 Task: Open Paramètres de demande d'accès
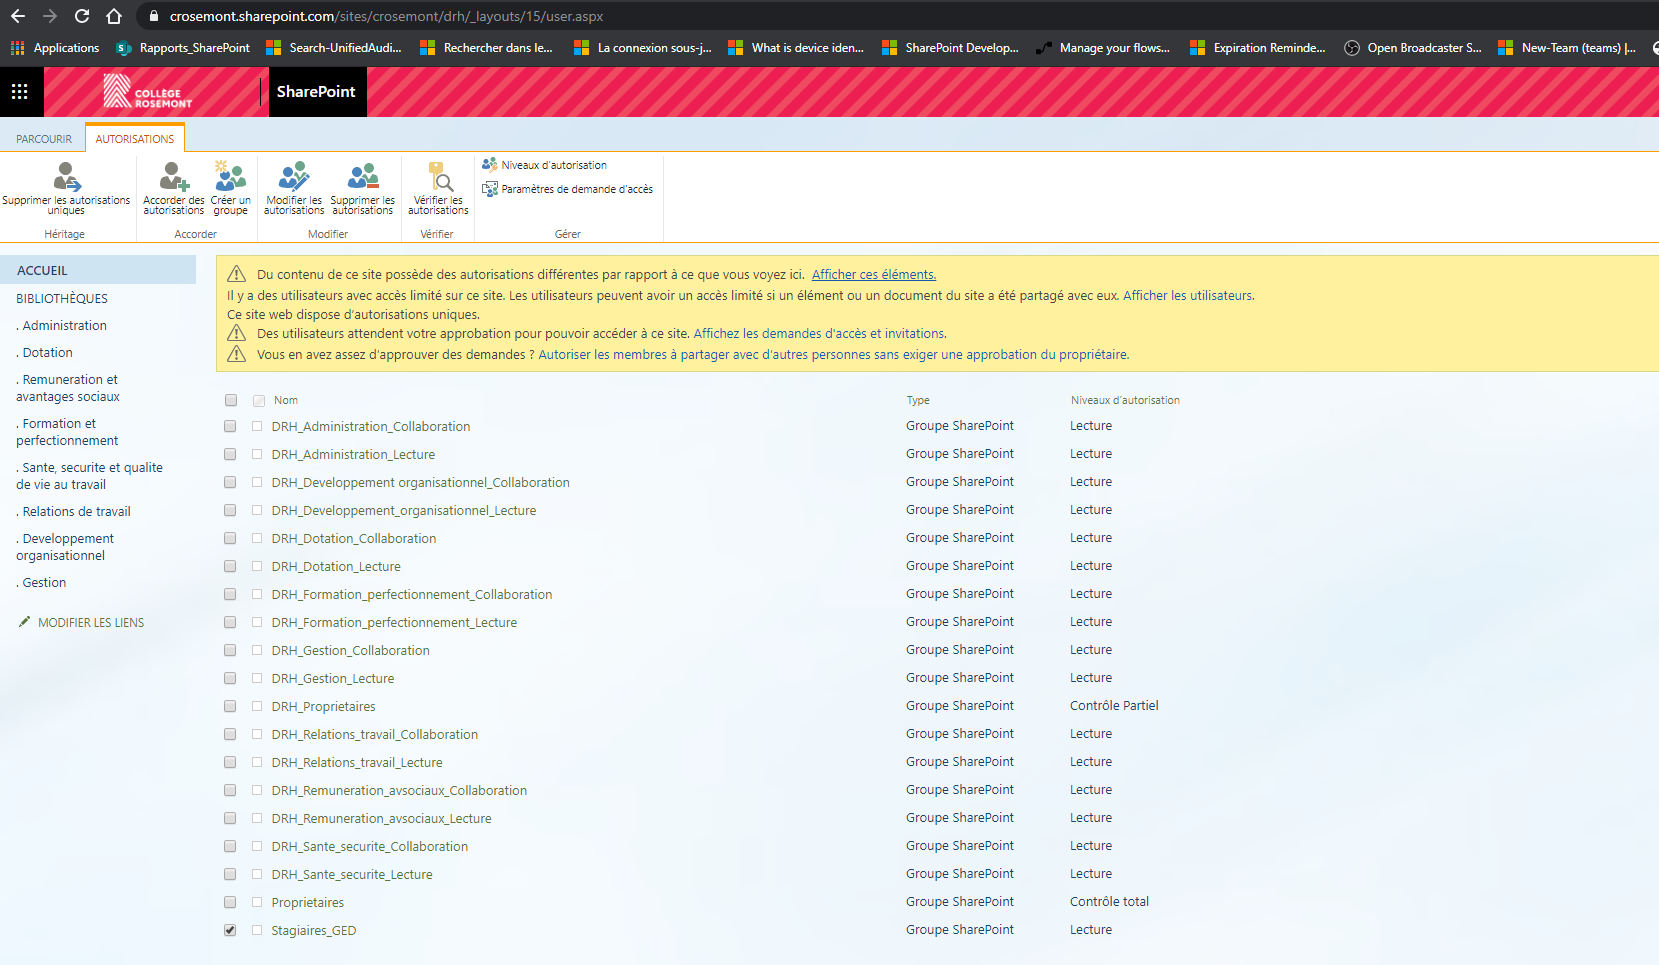pos(576,189)
